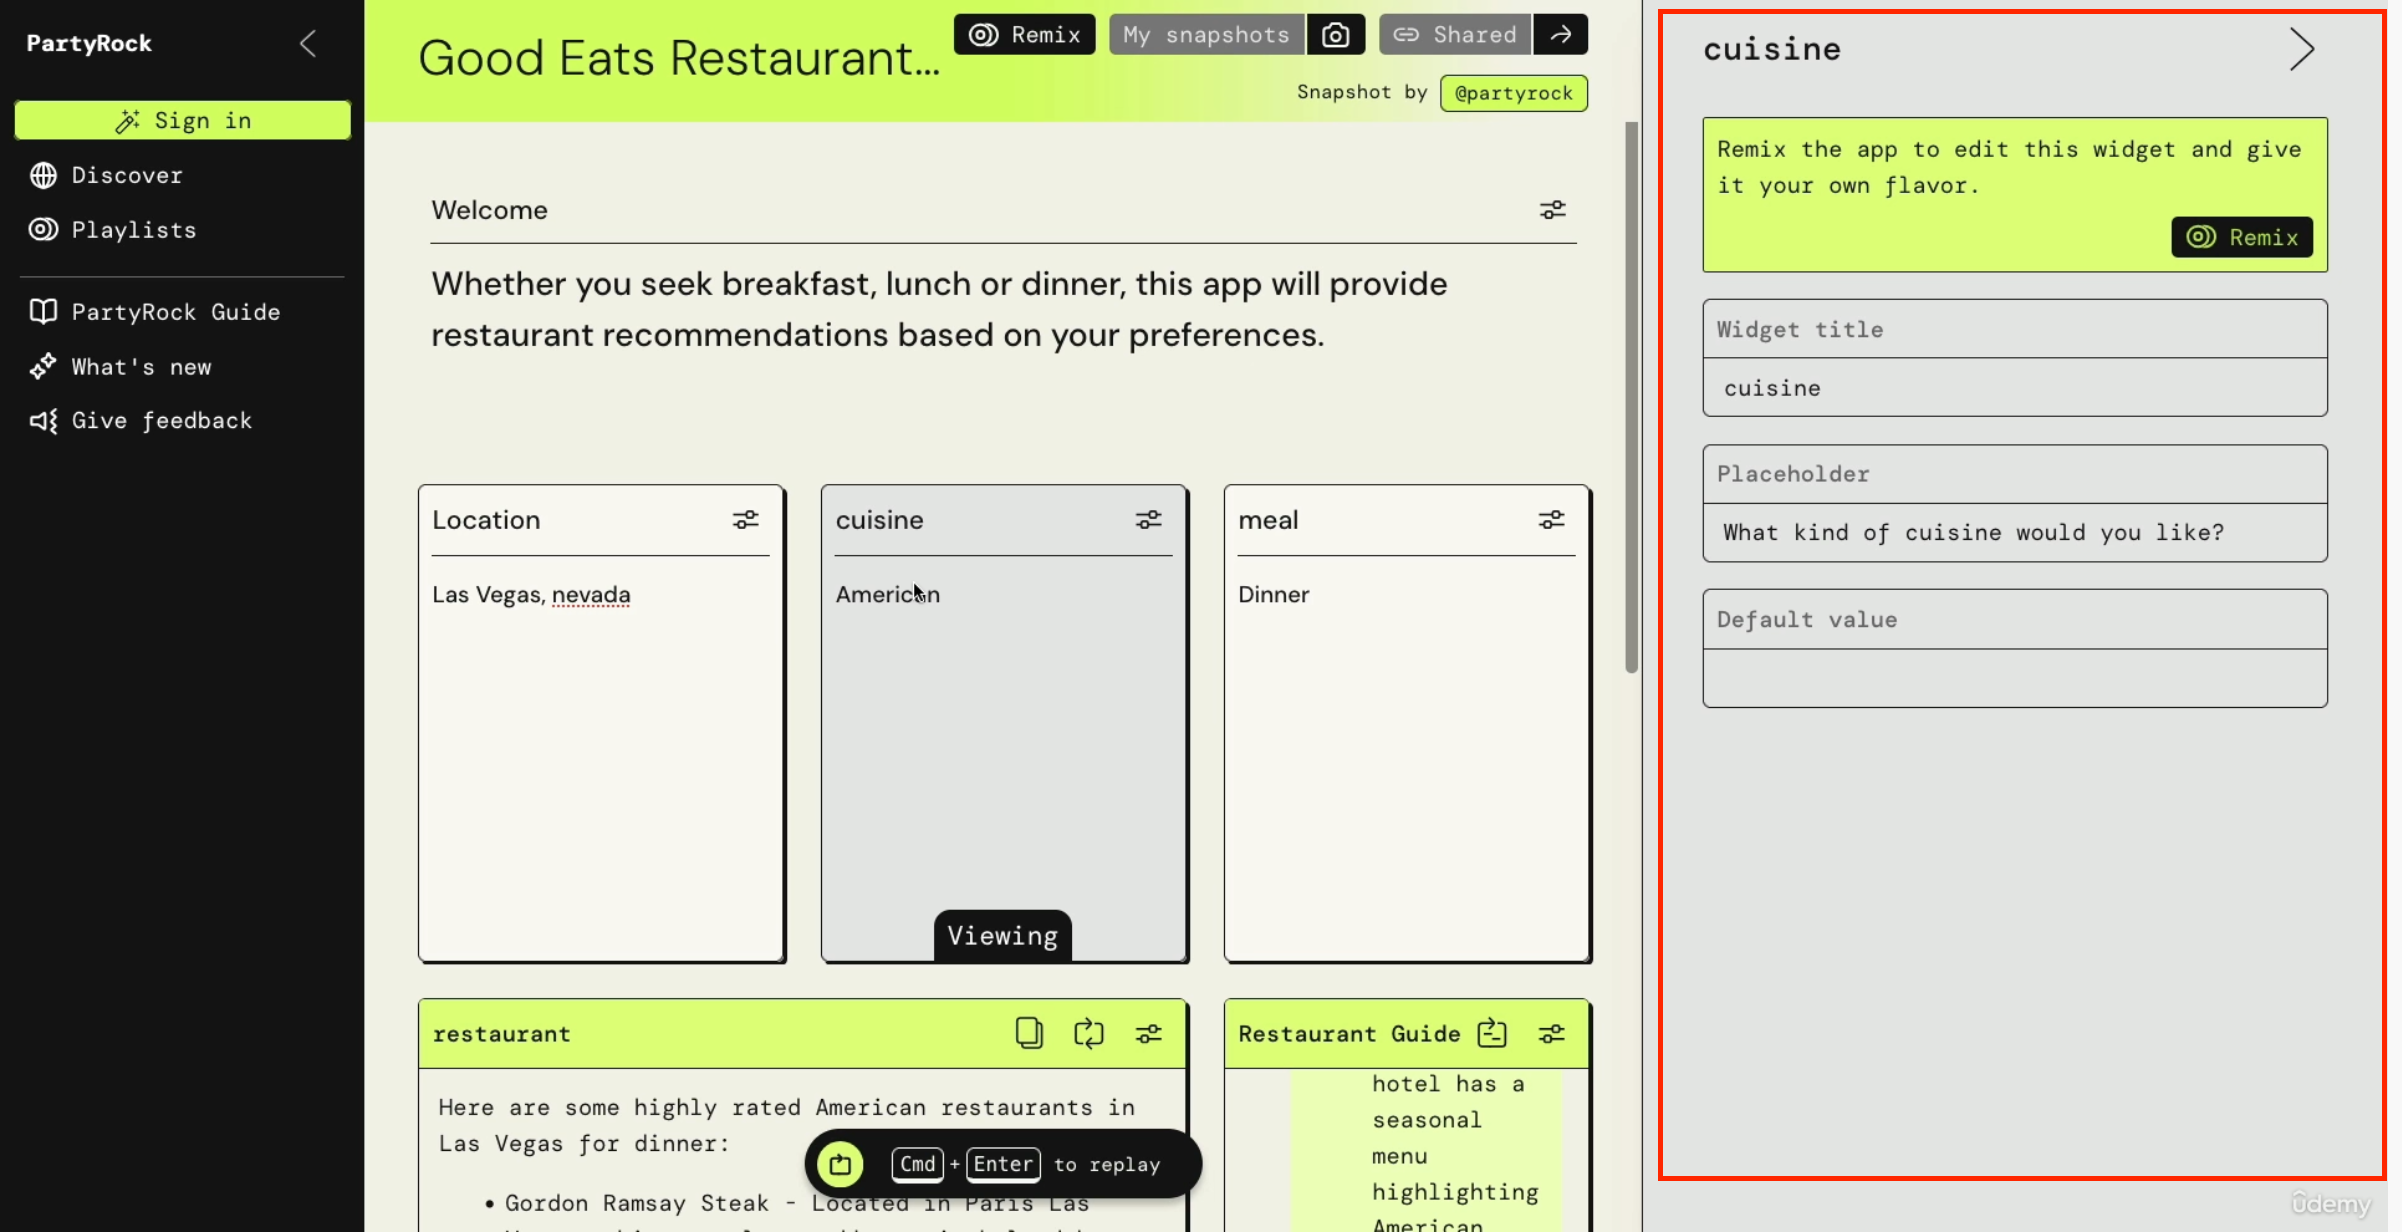This screenshot has height=1232, width=2402.
Task: Click the main page vertical scrollbar
Action: coord(1631,397)
